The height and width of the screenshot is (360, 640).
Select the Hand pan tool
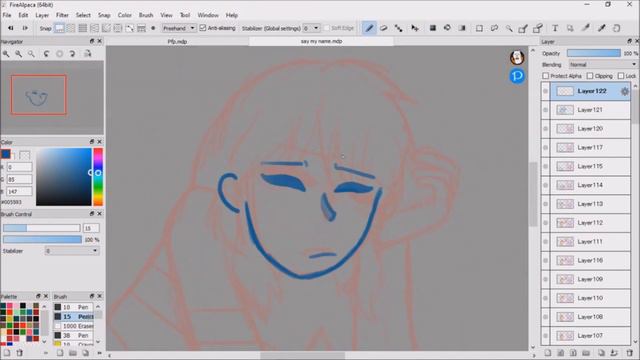coord(616,28)
